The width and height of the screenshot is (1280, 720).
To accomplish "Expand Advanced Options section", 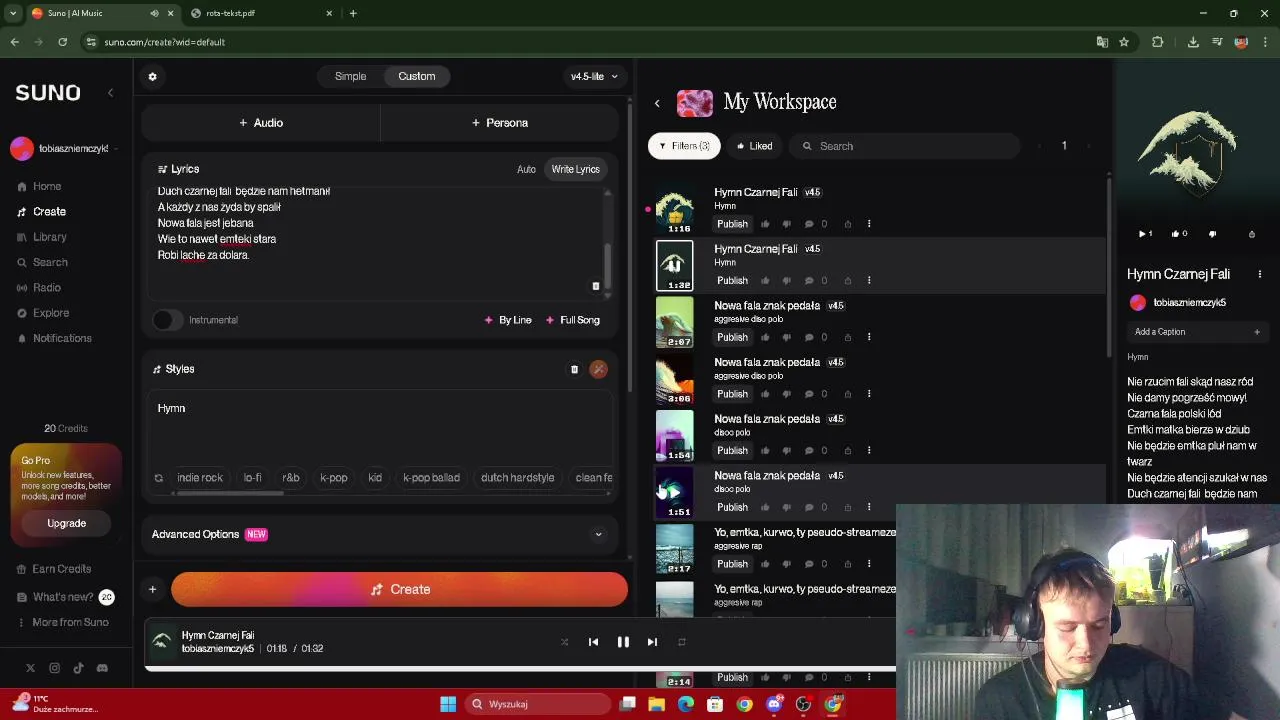I will click(380, 534).
